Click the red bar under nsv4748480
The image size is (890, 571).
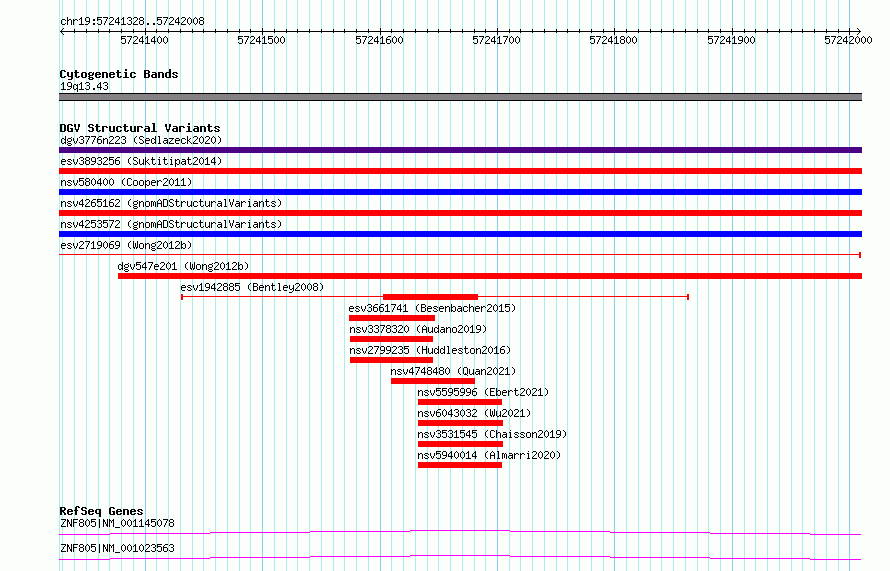coord(433,381)
